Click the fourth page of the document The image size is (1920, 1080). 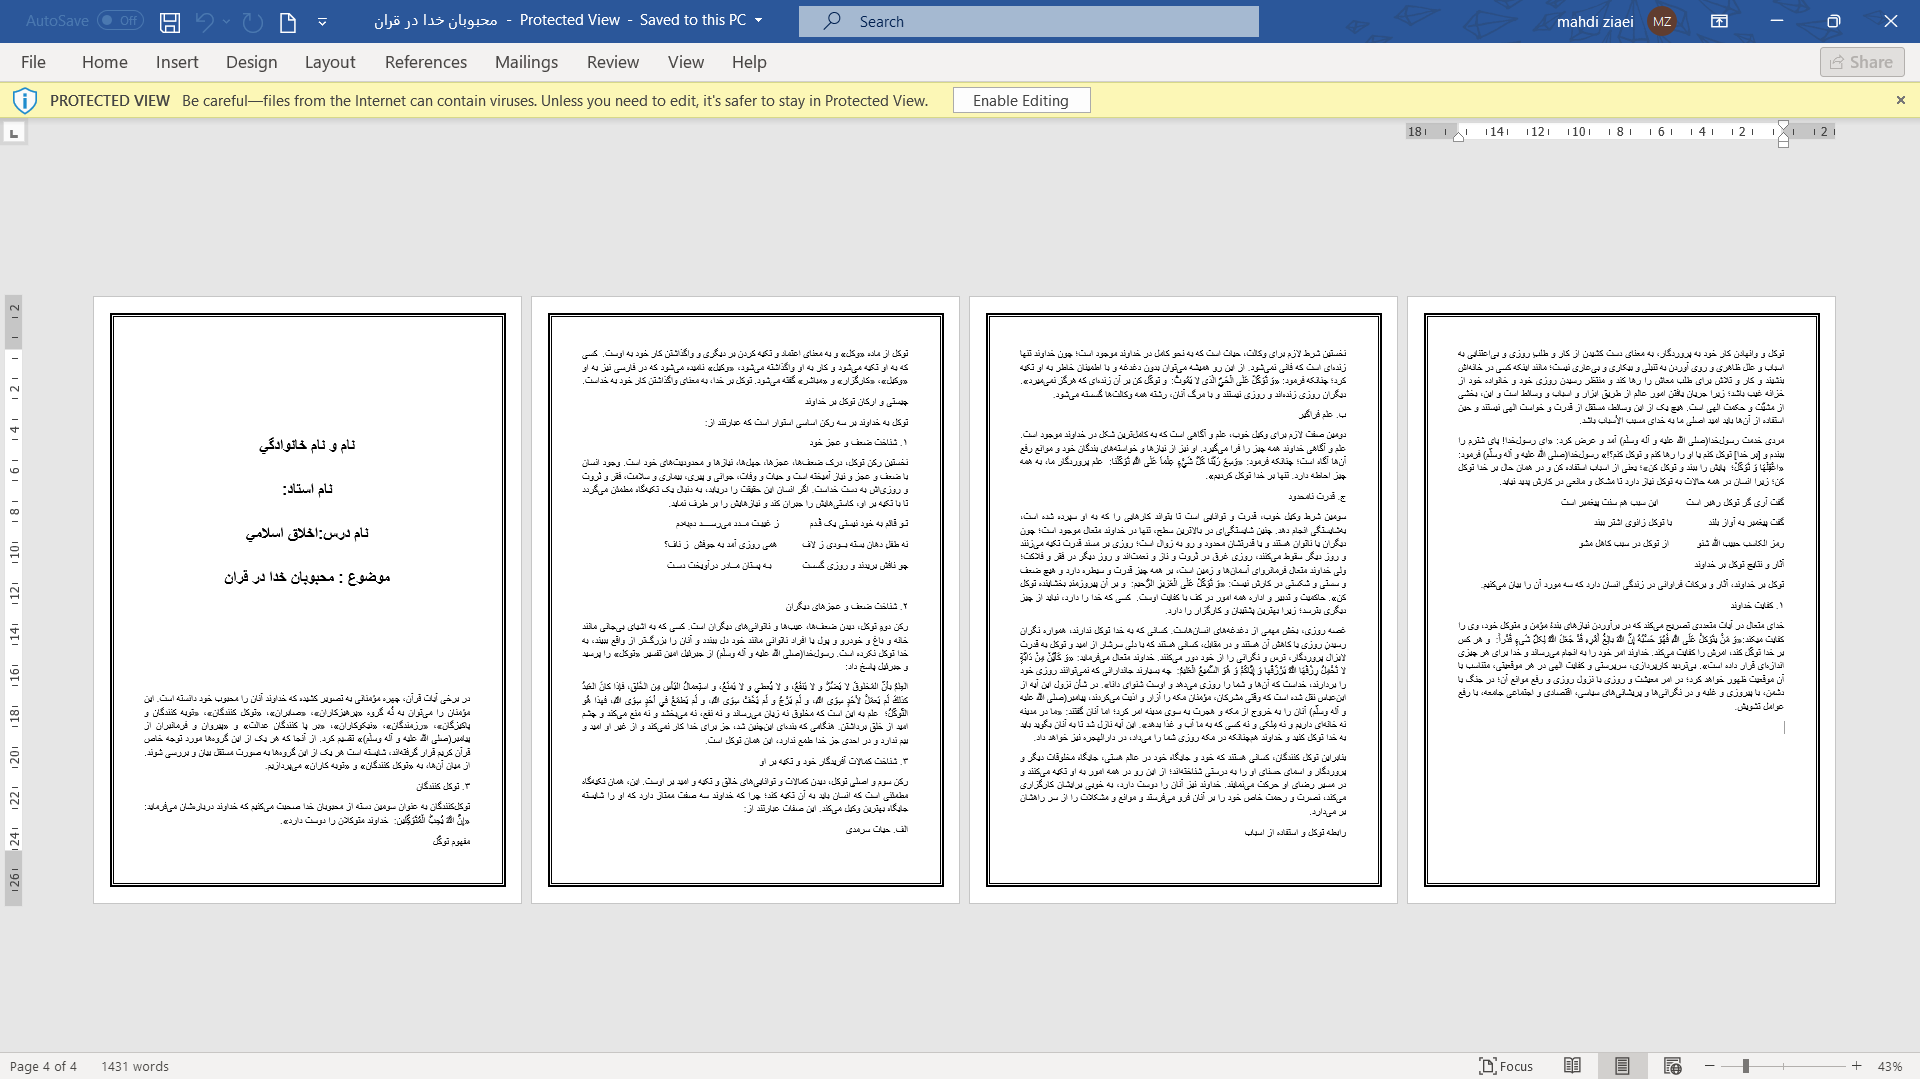pyautogui.click(x=1621, y=600)
